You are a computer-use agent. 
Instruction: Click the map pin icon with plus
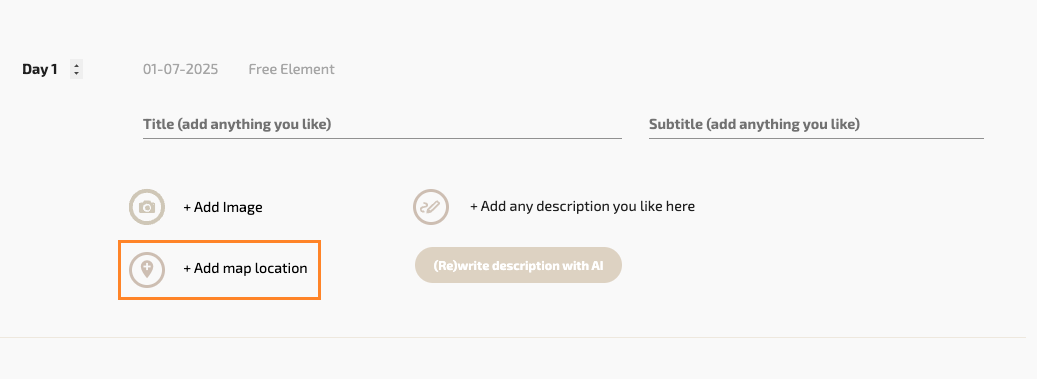[147, 269]
